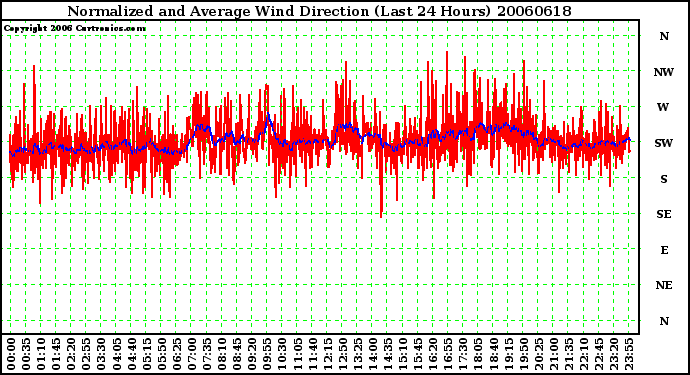
Task: Click the 05:15 time axis label
Action: point(147,354)
